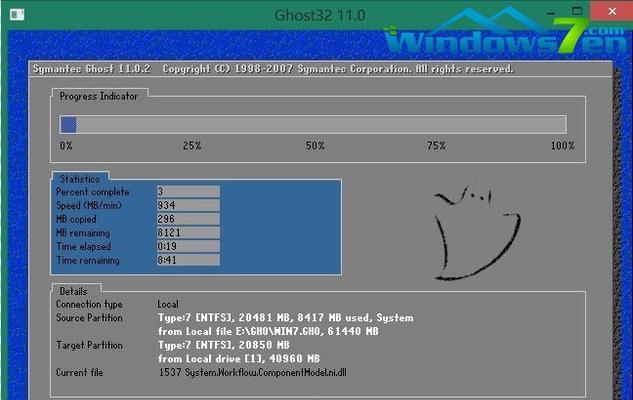Click the Ghost32 window system icon
633x400 pixels.
(x=17, y=15)
